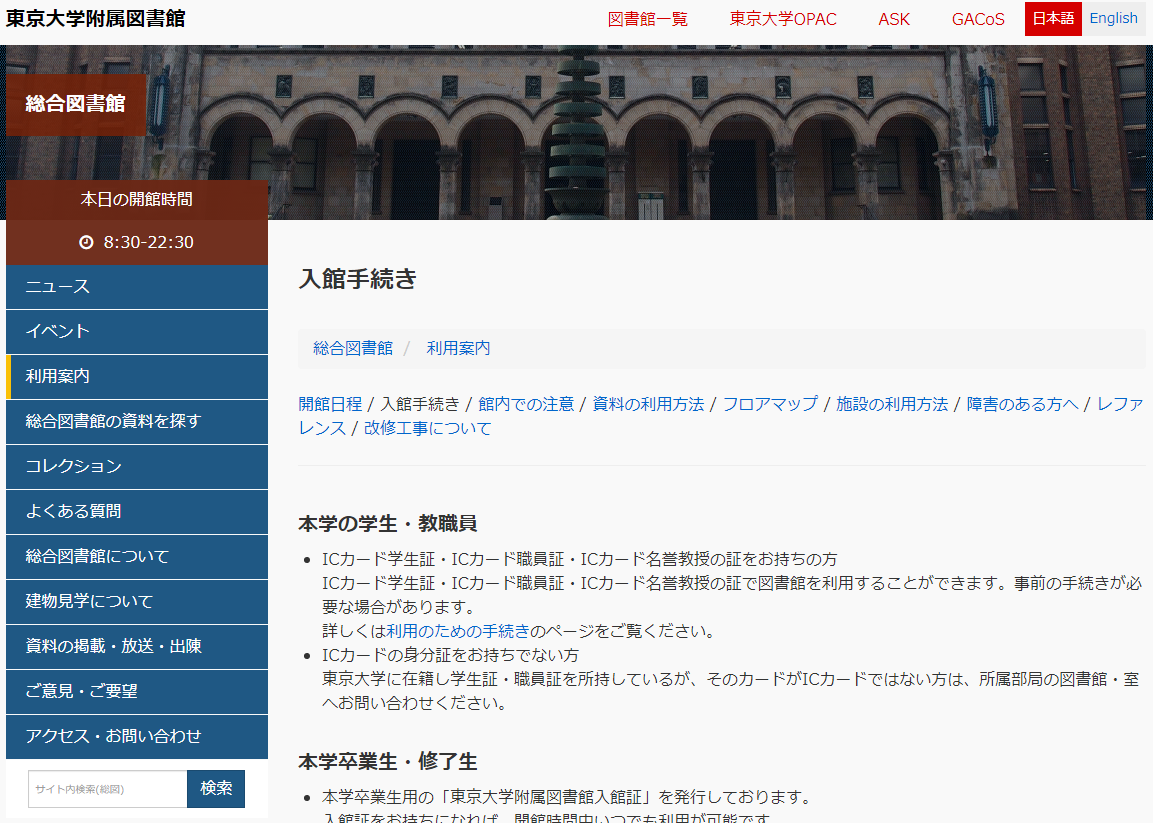Switch language to English
Image resolution: width=1153 pixels, height=823 pixels.
click(1113, 18)
